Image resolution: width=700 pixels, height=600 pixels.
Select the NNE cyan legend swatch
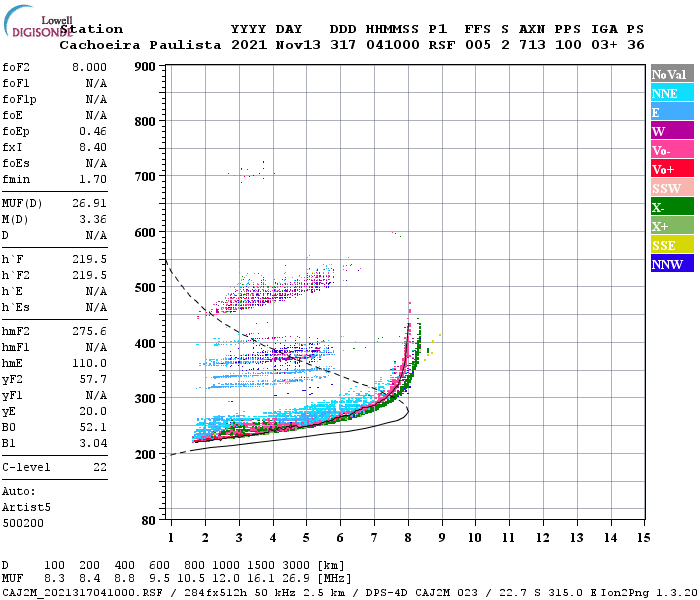pos(672,93)
